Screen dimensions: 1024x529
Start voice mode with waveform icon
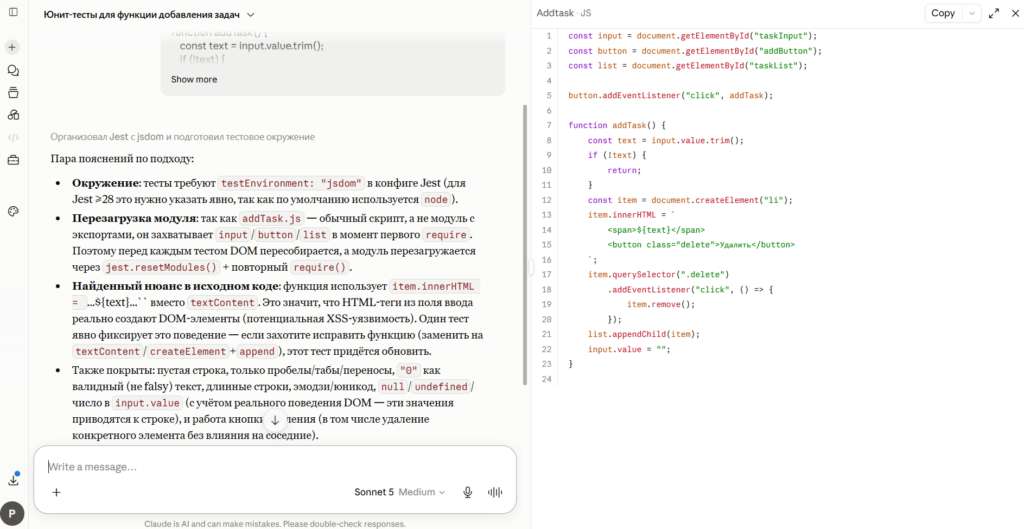click(x=495, y=492)
